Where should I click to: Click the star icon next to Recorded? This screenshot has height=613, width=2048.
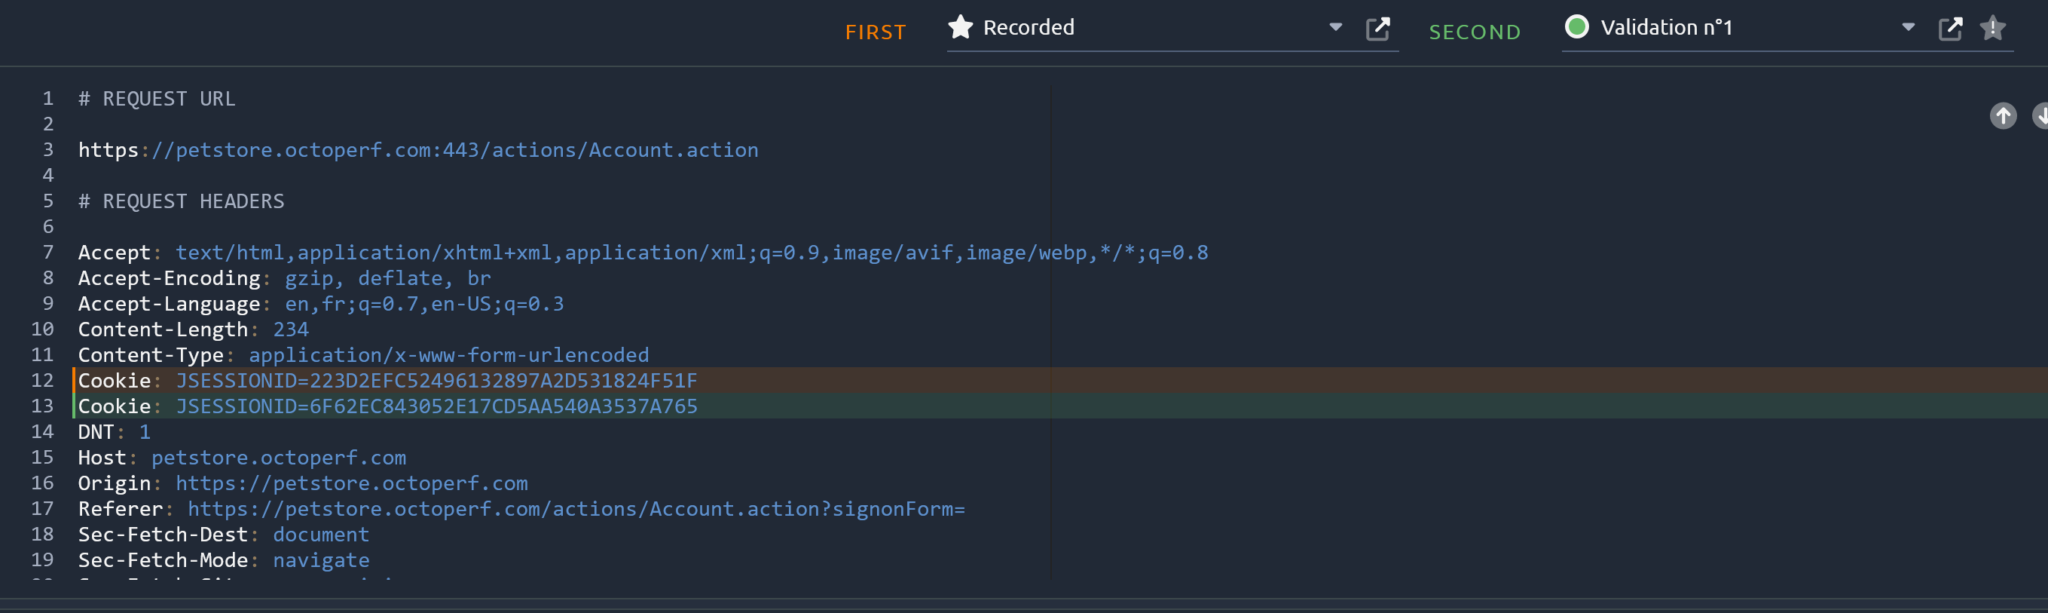960,27
